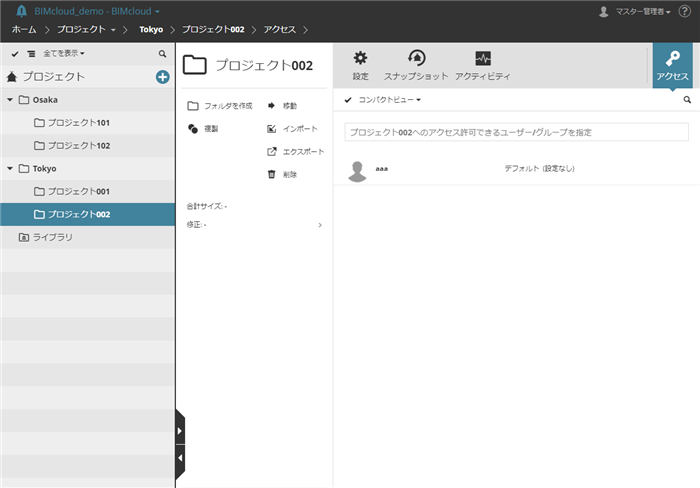Open the コンパクトビュー dropdown

pyautogui.click(x=389, y=100)
